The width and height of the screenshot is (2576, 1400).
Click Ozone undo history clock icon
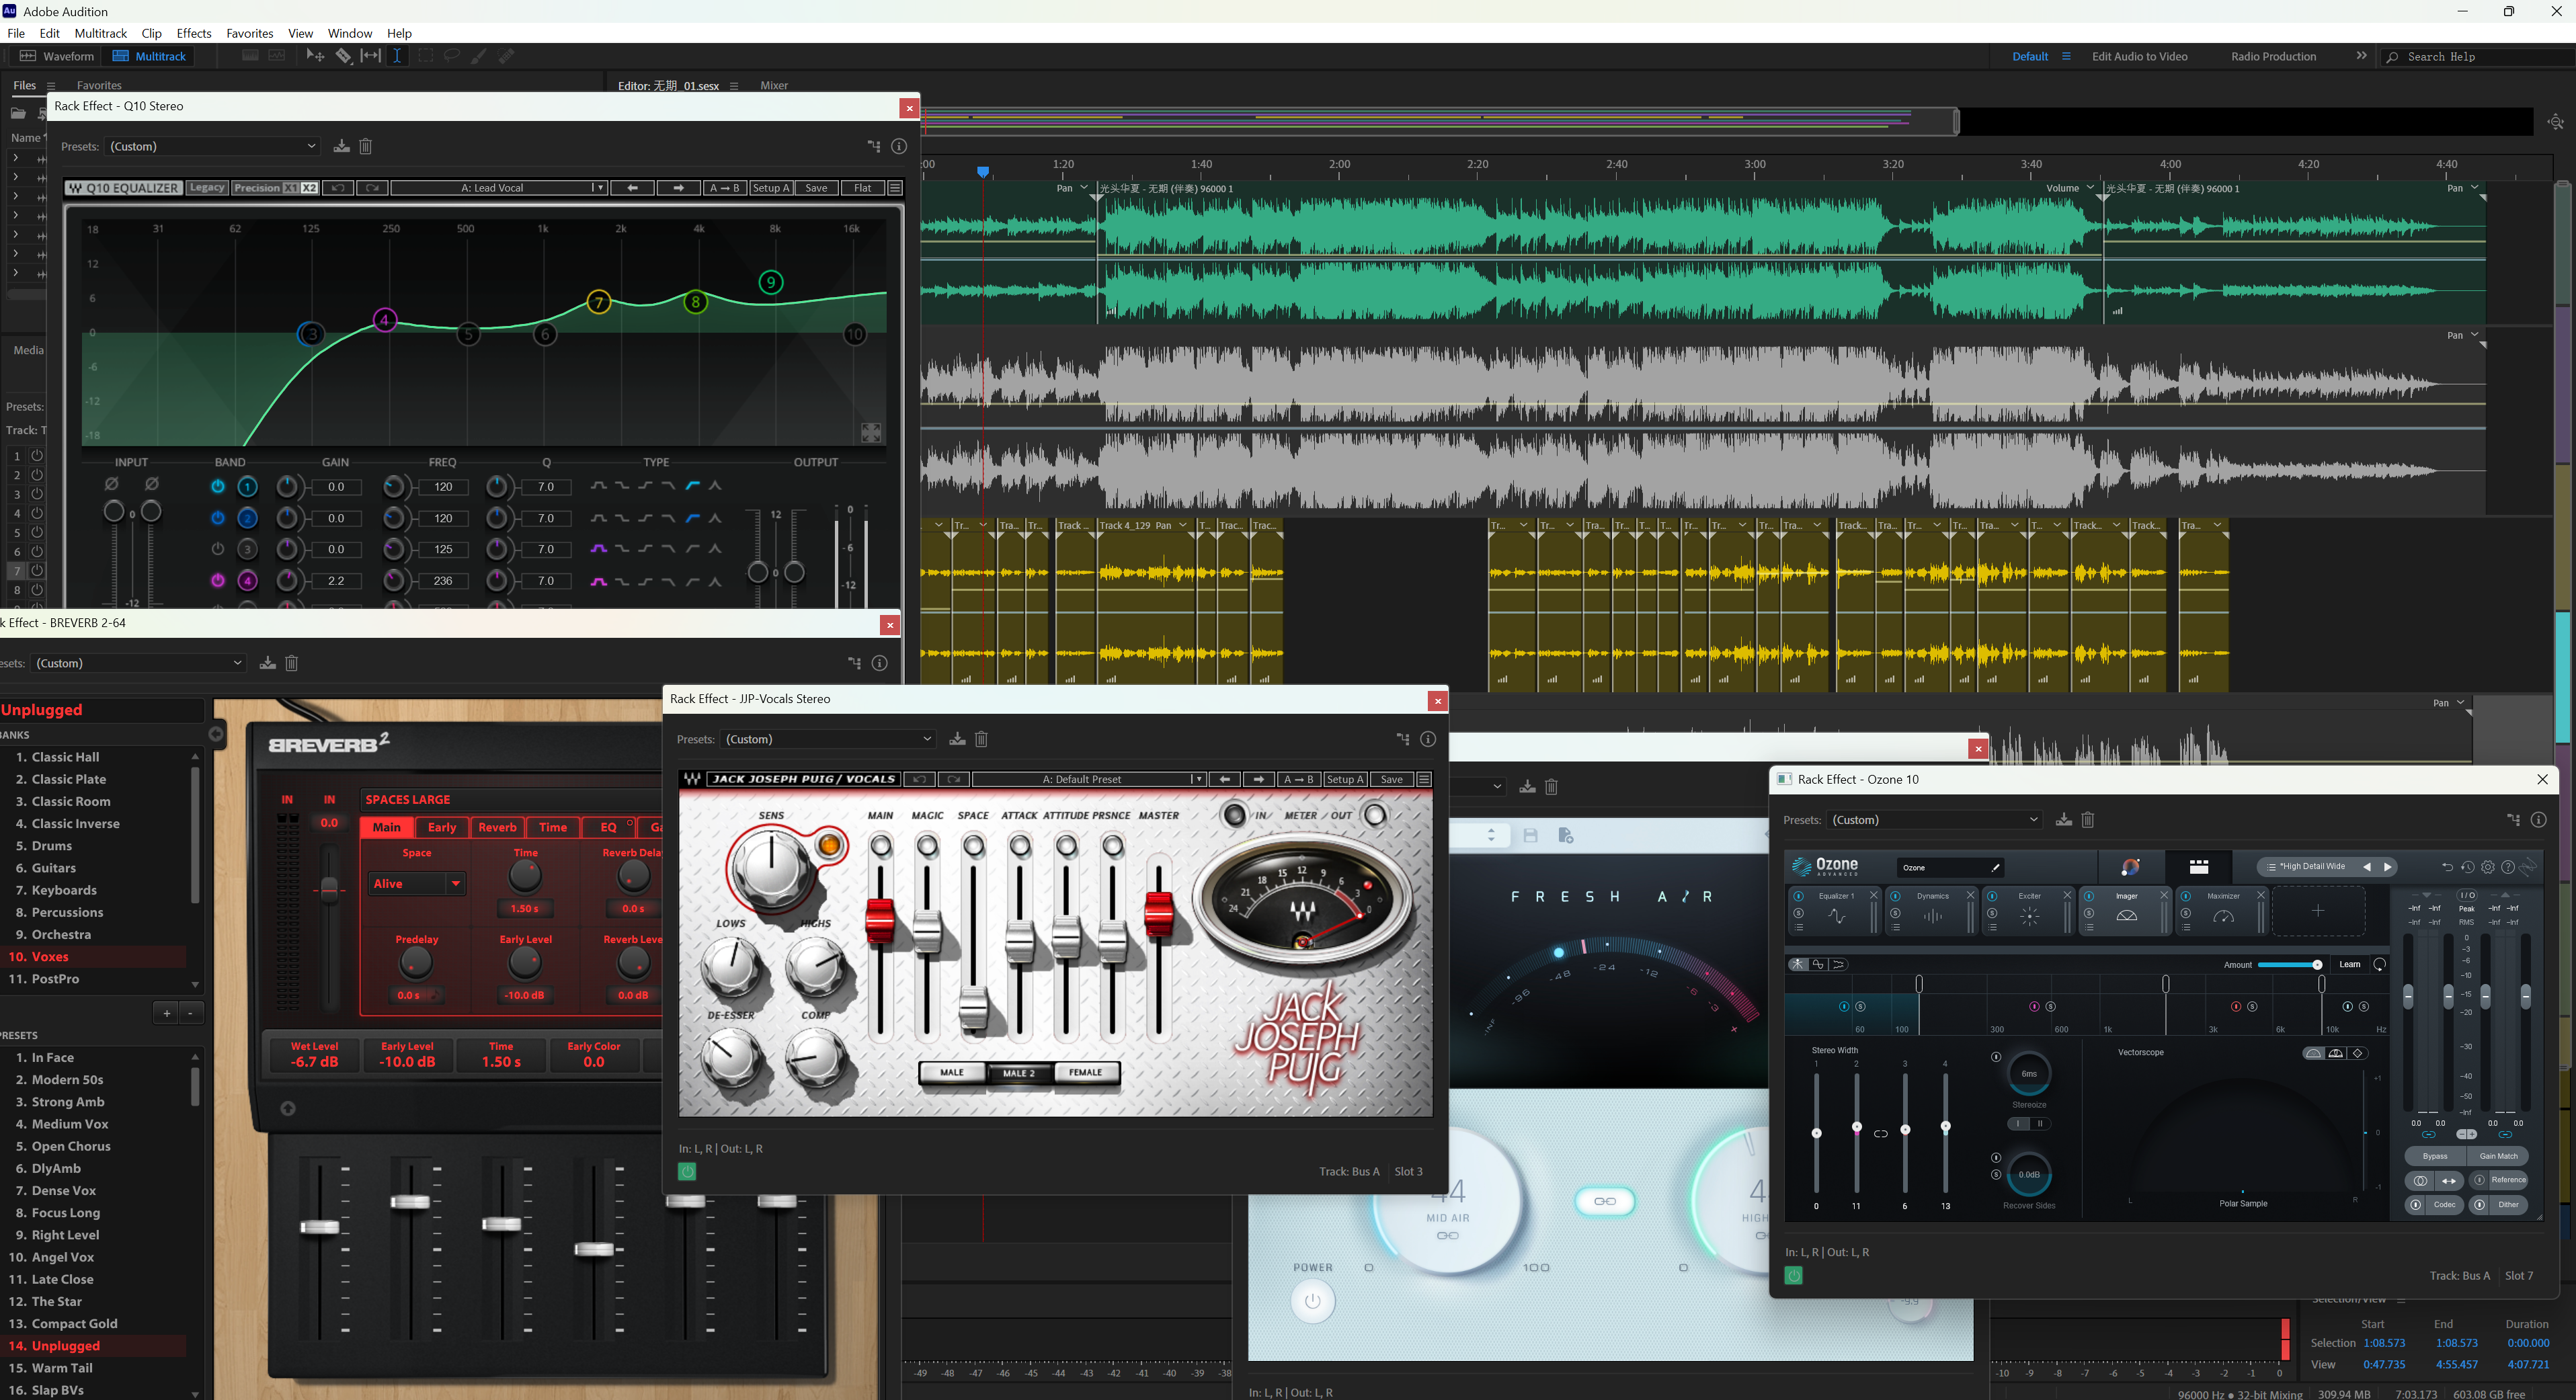[2467, 867]
